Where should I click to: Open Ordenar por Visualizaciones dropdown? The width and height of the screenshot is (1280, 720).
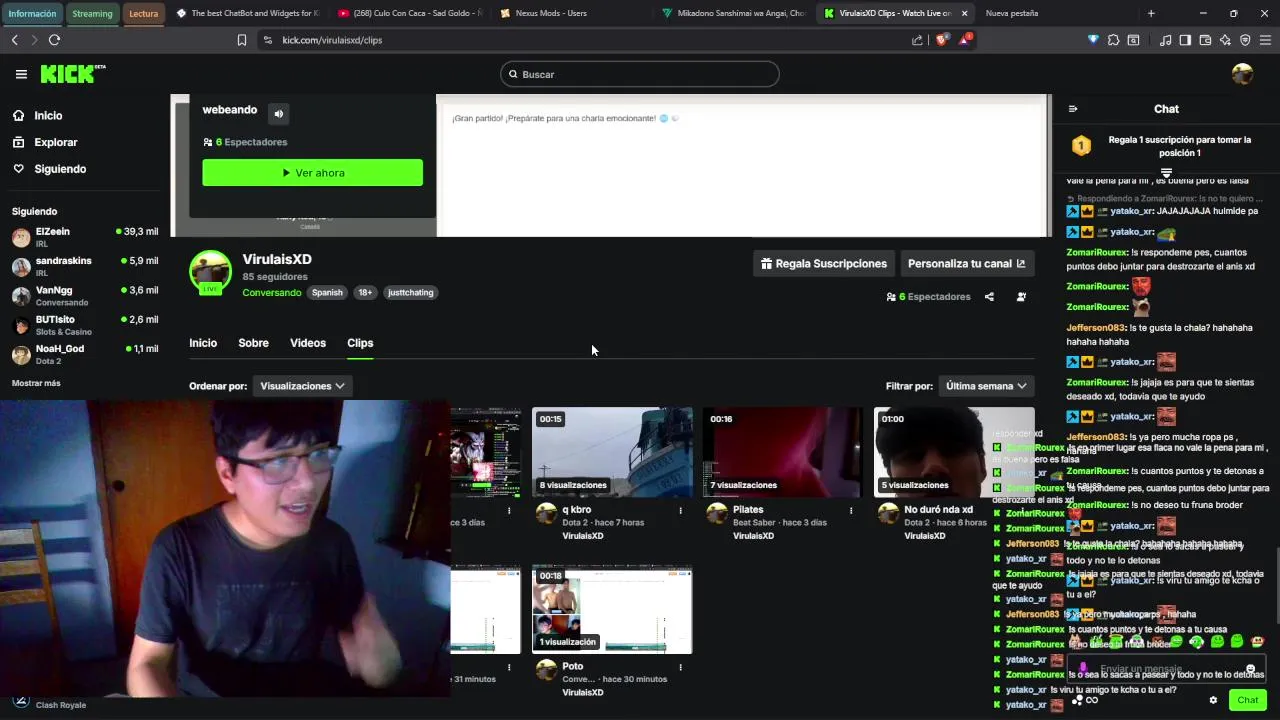tap(302, 386)
